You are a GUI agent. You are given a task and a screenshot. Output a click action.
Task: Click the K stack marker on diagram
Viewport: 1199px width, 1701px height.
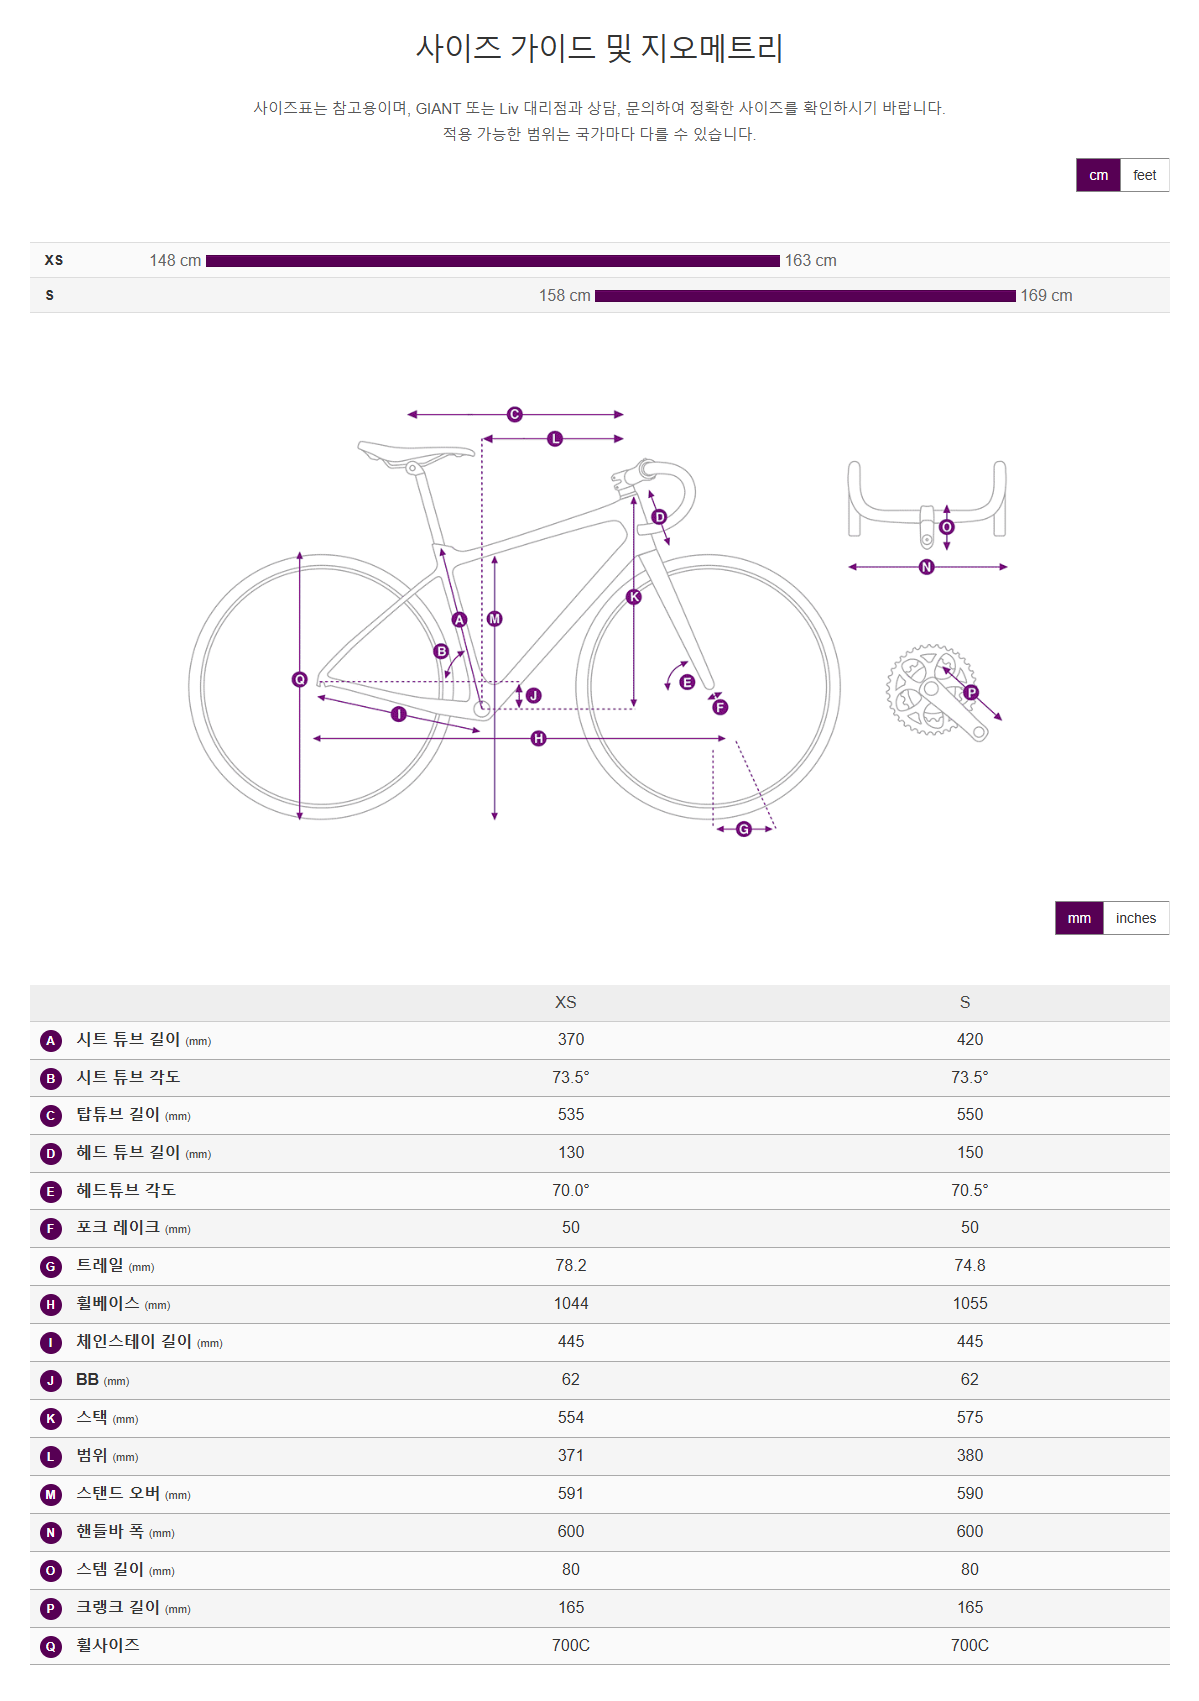(x=634, y=597)
